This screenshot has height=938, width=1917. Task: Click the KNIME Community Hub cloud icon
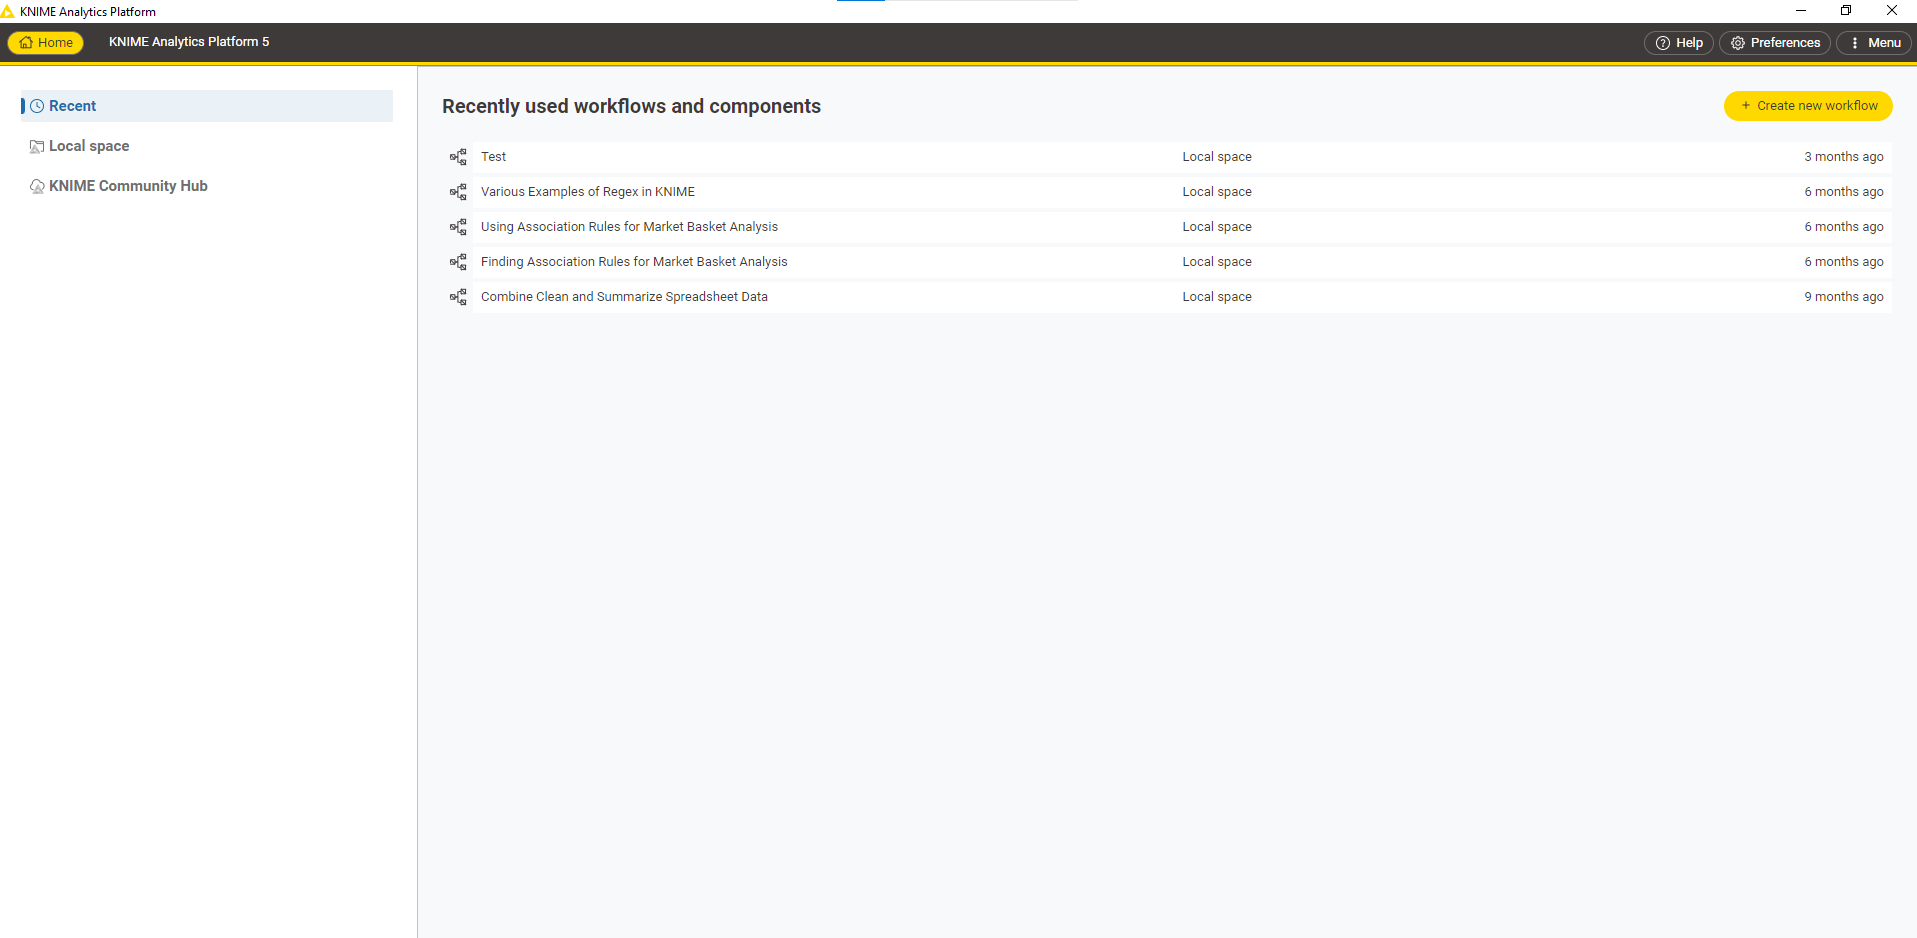(37, 186)
